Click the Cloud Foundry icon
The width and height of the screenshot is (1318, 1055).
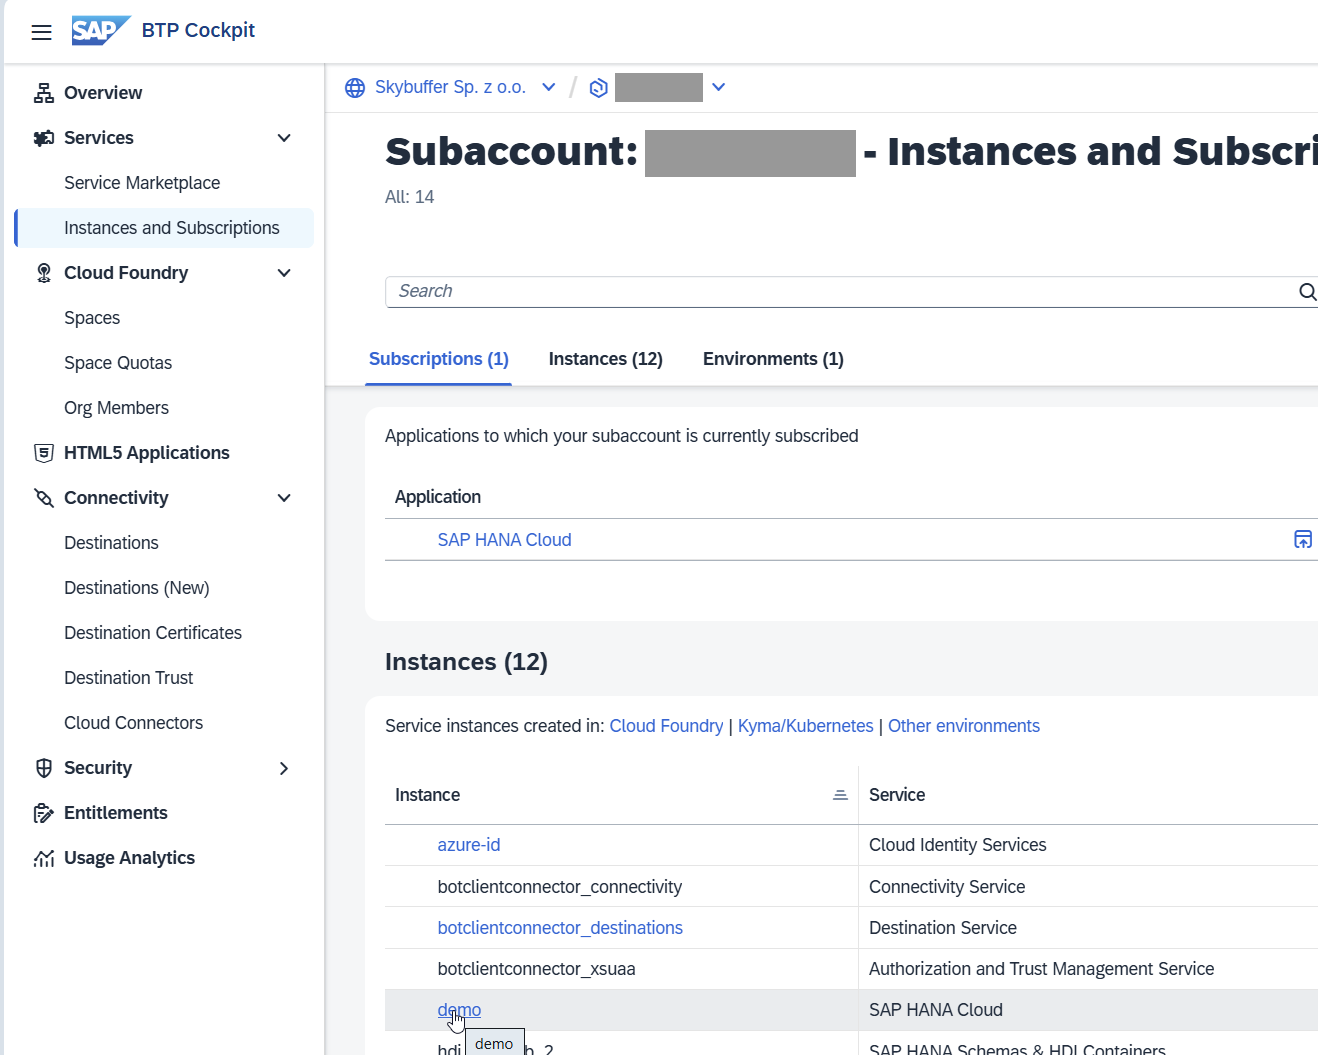click(44, 273)
